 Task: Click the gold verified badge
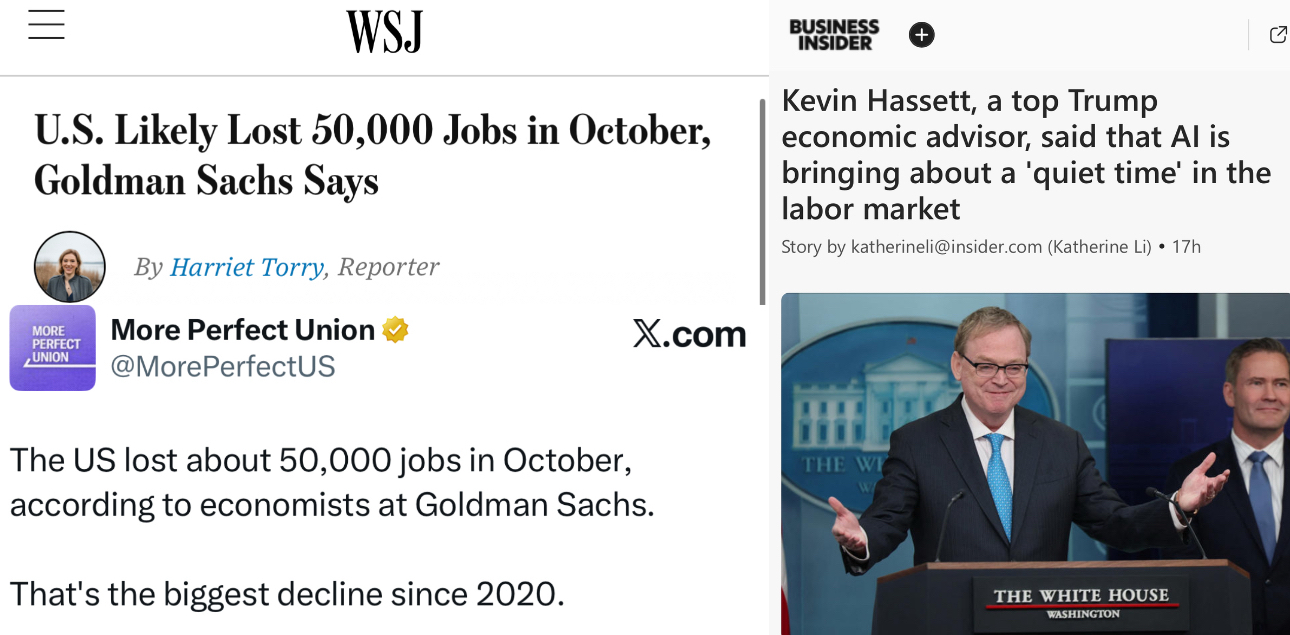point(396,329)
